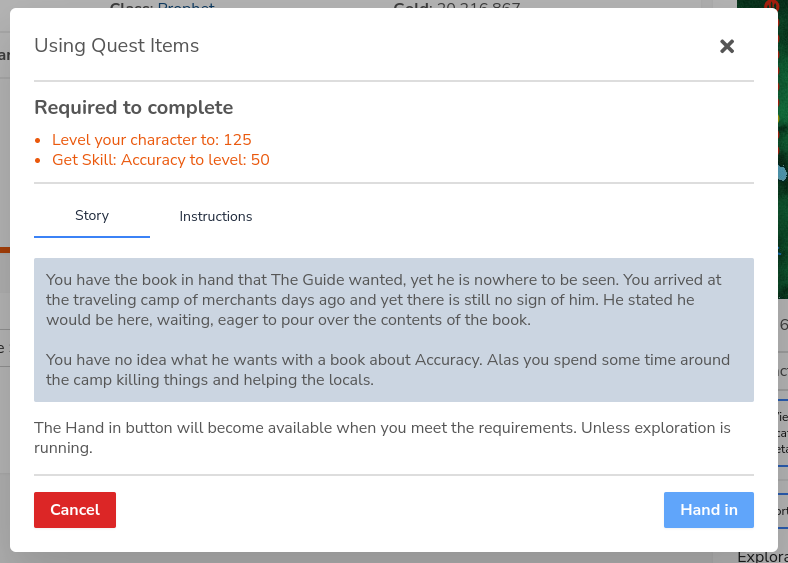Click the character level 125 requirement
This screenshot has width=788, height=563.
[x=152, y=140]
